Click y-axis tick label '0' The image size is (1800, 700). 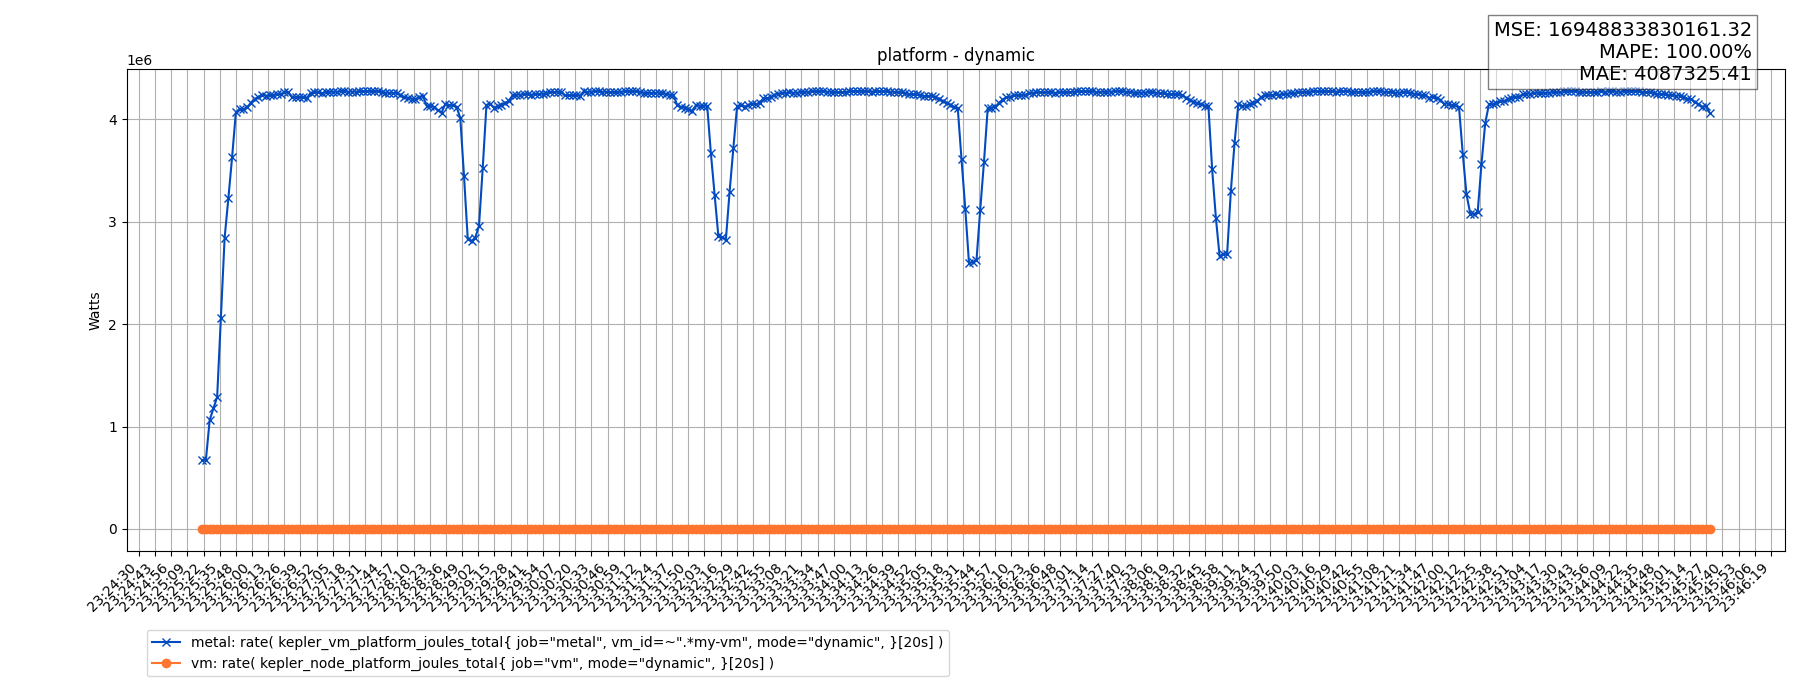[x=113, y=530]
